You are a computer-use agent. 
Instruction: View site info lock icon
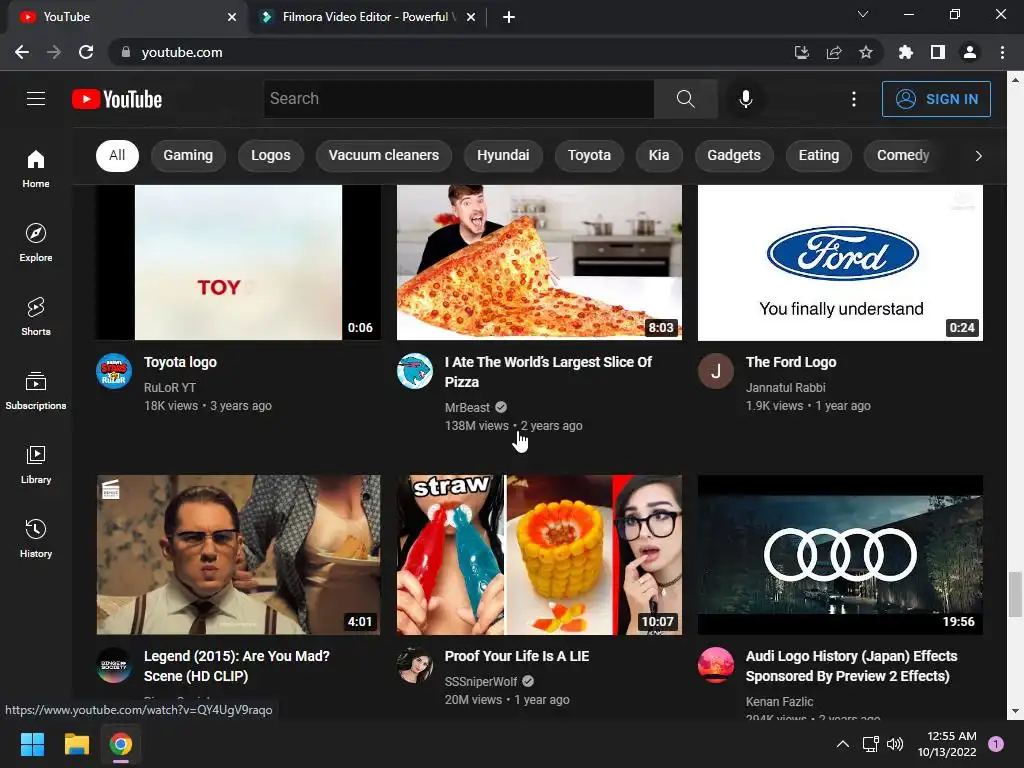(x=126, y=52)
